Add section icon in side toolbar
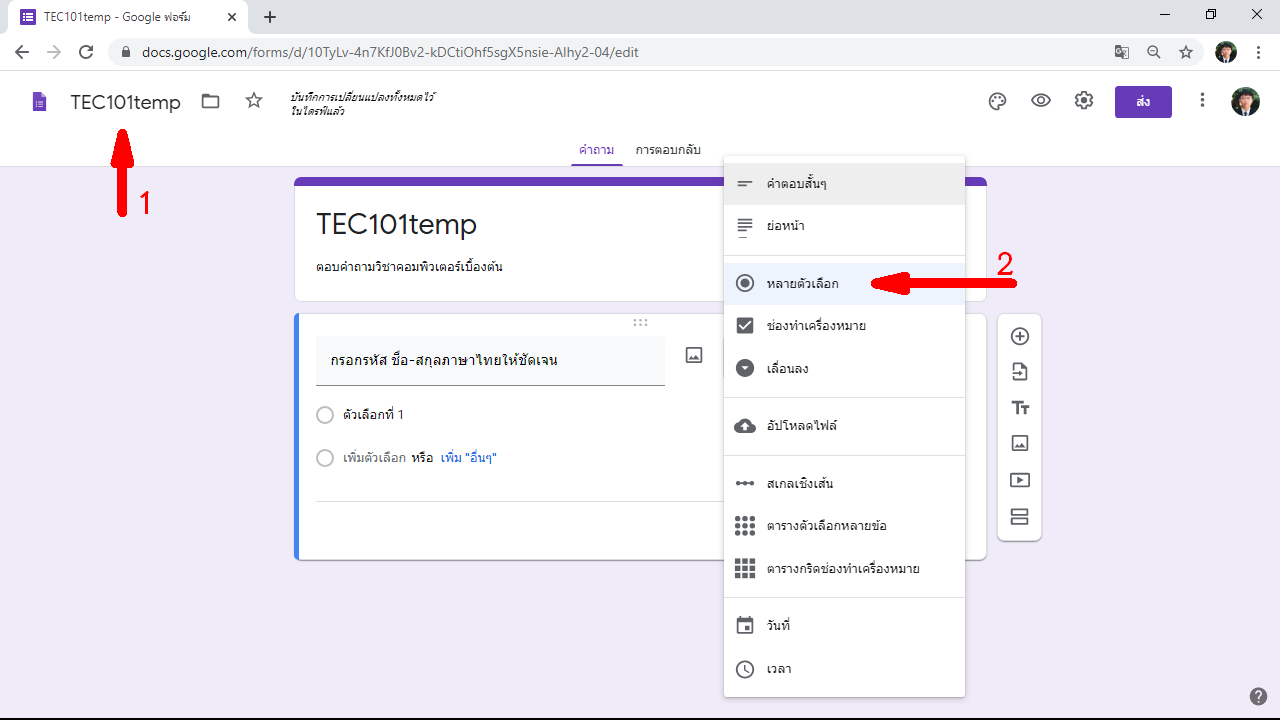The height and width of the screenshot is (721, 1280). point(1020,516)
